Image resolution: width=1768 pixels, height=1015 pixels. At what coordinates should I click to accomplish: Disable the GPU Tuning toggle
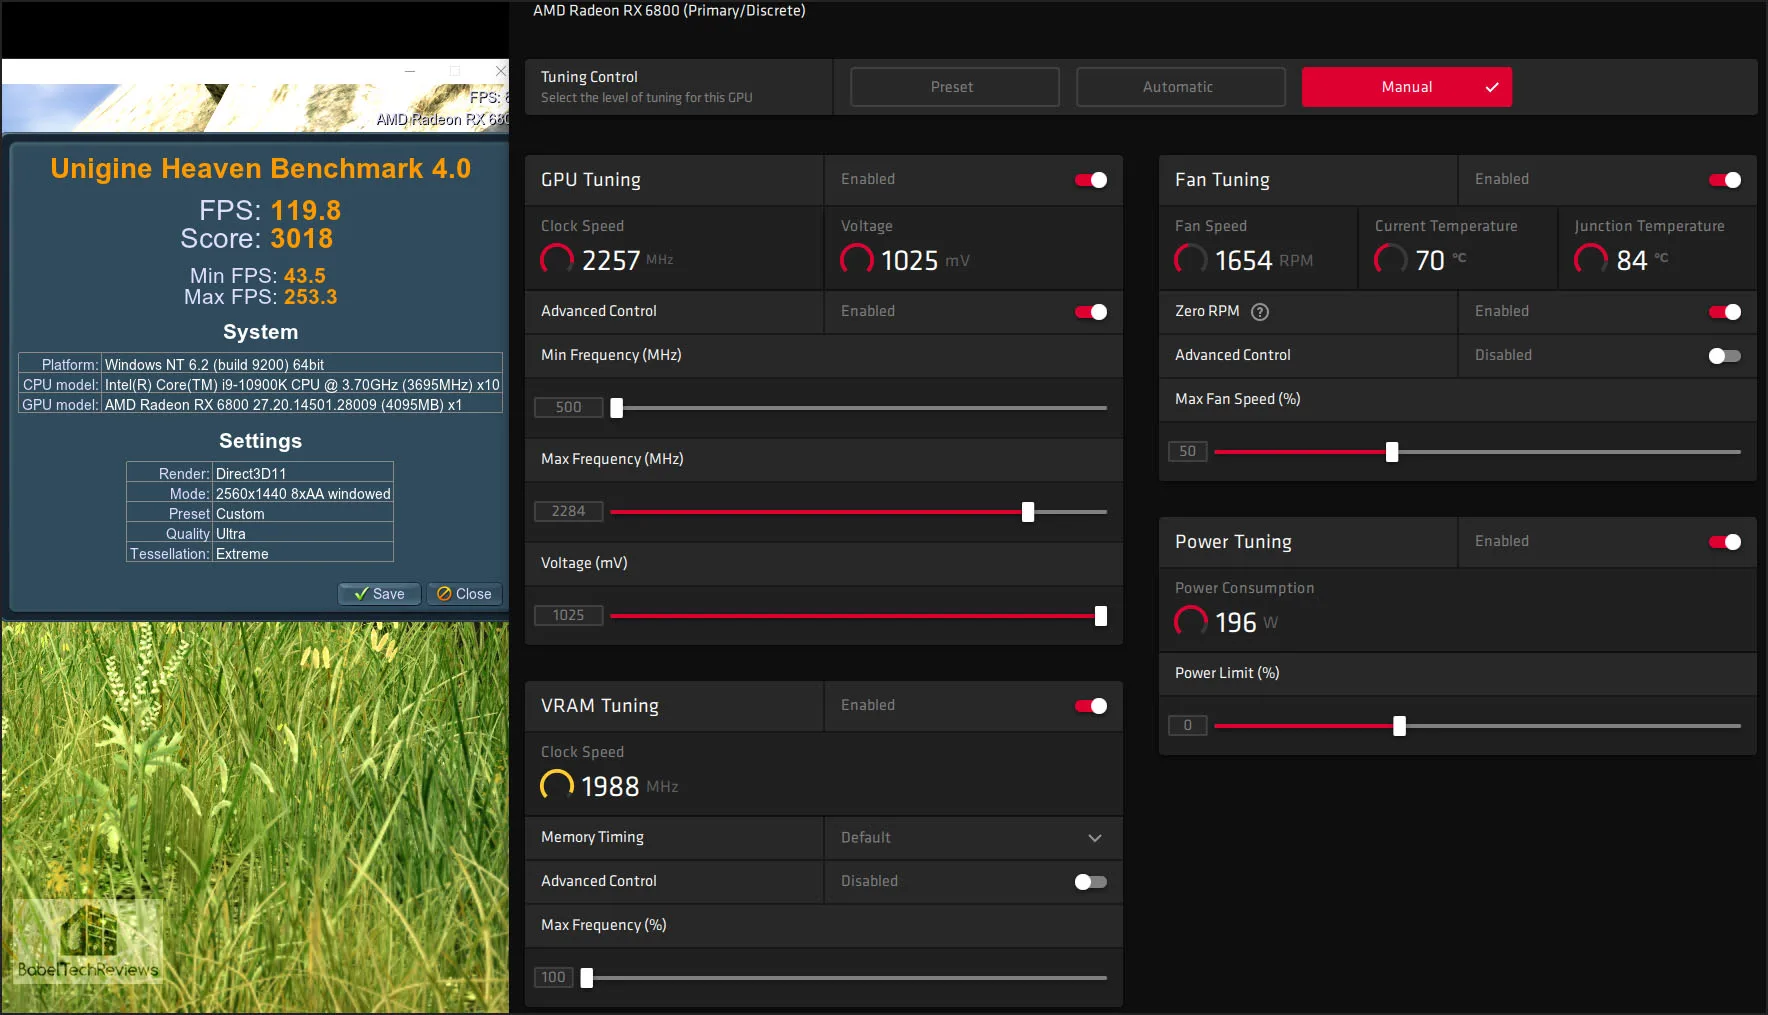tap(1091, 180)
